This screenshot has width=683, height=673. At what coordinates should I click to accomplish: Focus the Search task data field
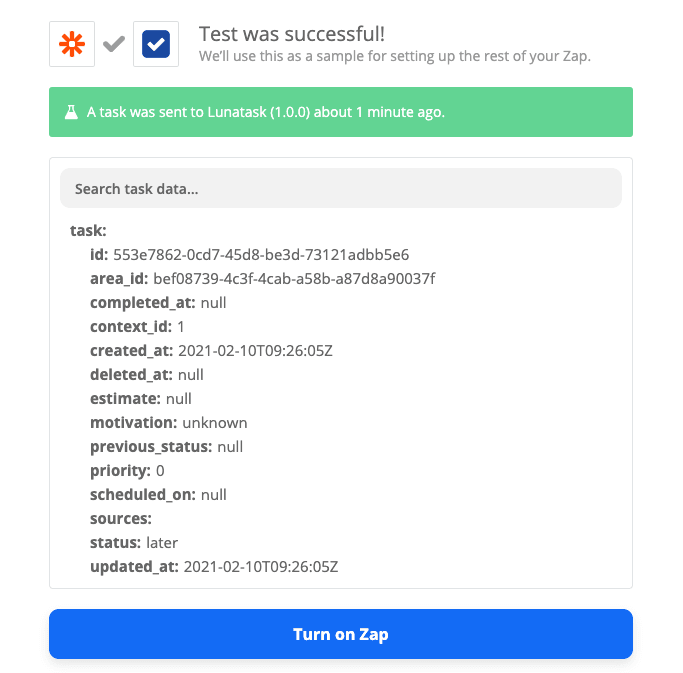[341, 188]
